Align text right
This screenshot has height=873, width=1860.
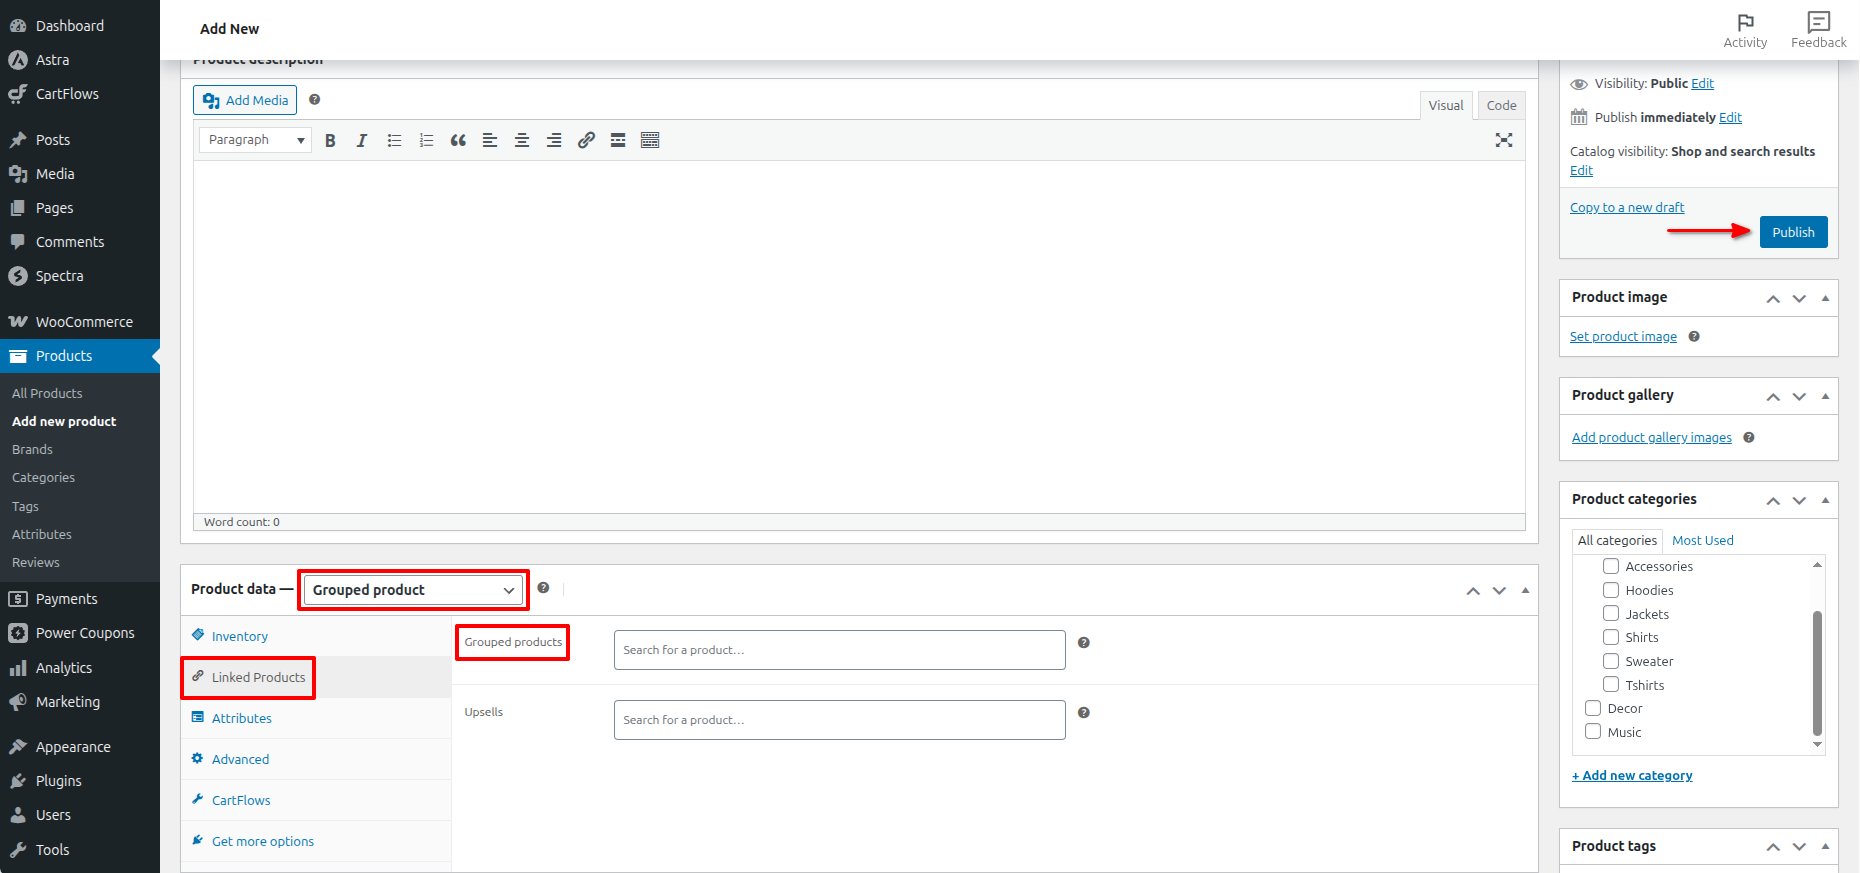point(554,141)
